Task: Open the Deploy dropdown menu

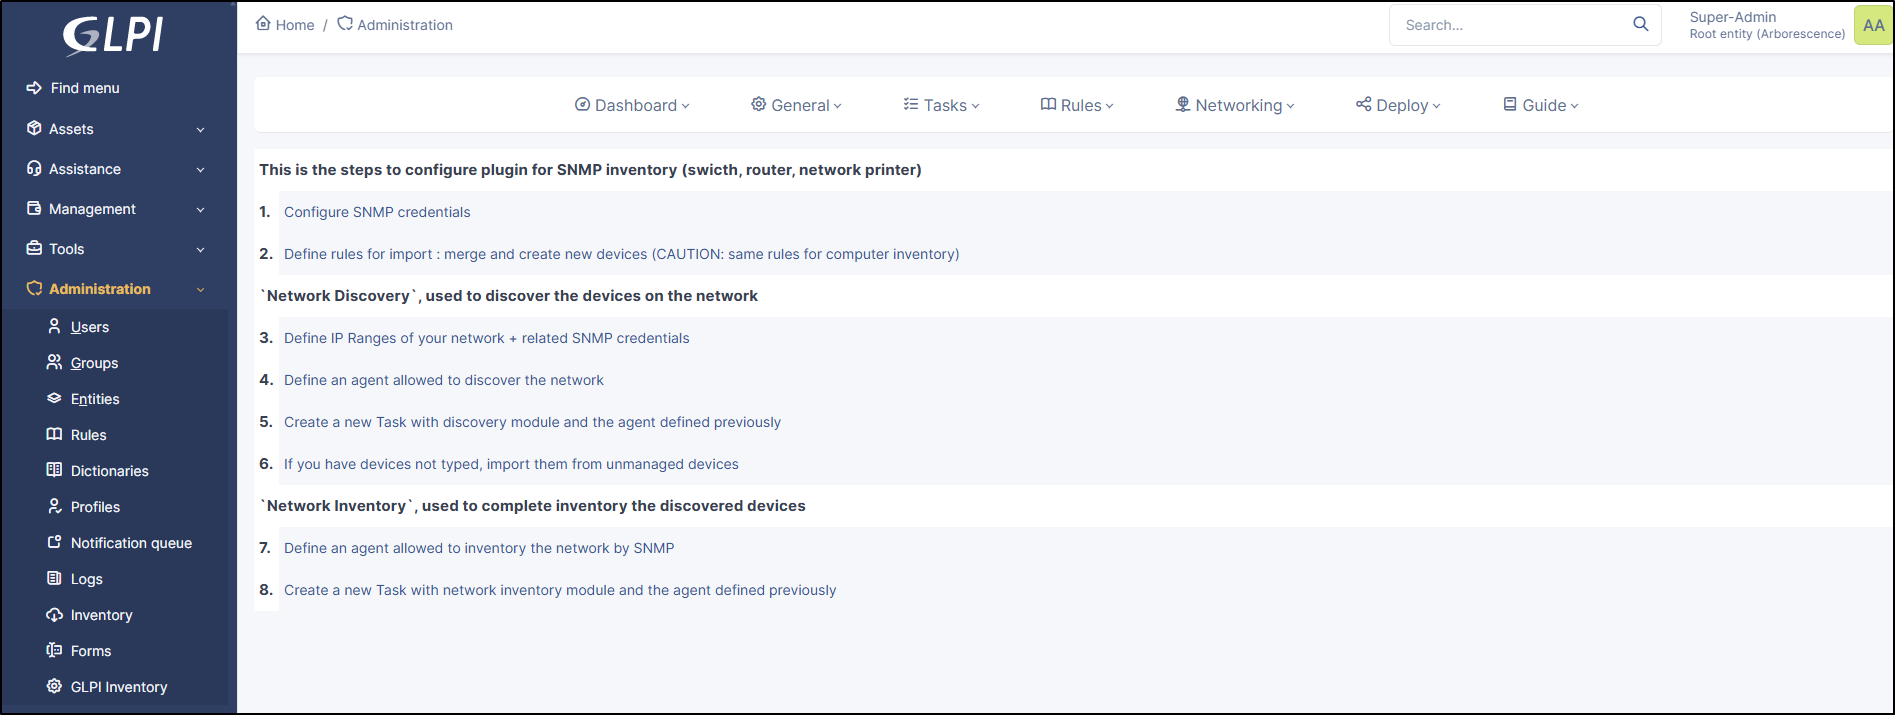Action: (x=1398, y=105)
